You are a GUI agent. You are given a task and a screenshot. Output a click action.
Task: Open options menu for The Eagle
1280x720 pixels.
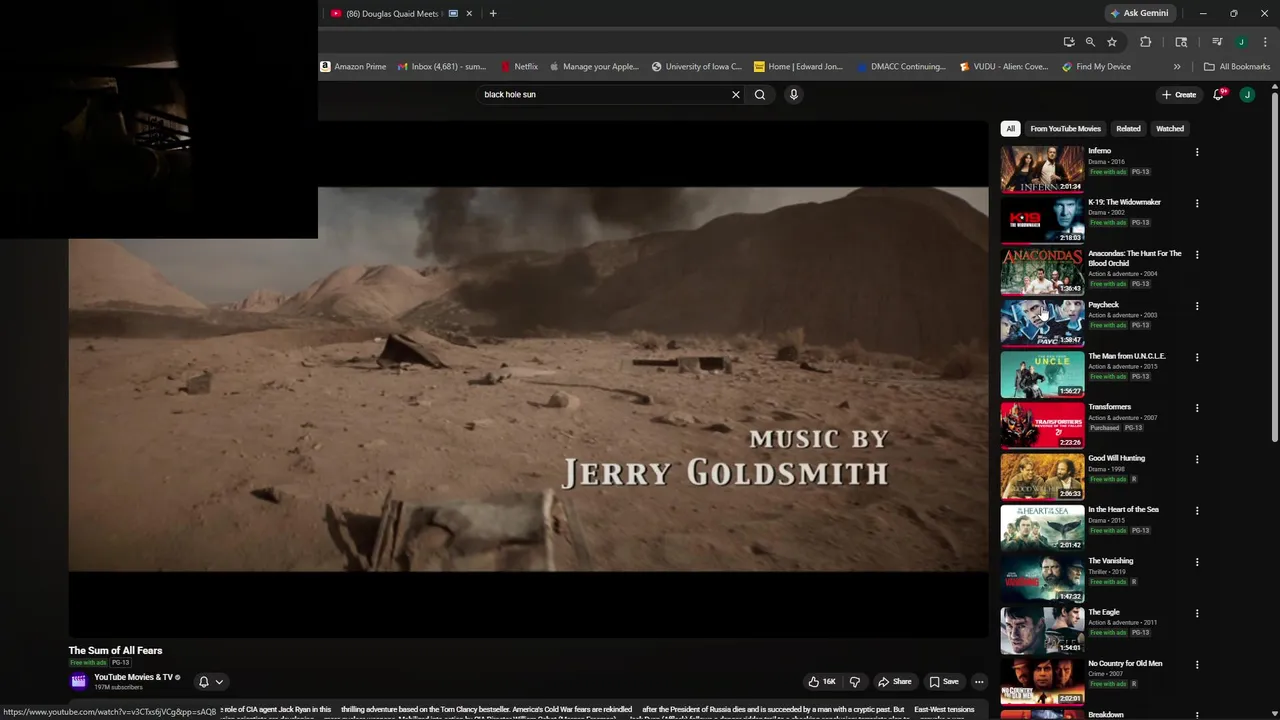tap(1197, 614)
